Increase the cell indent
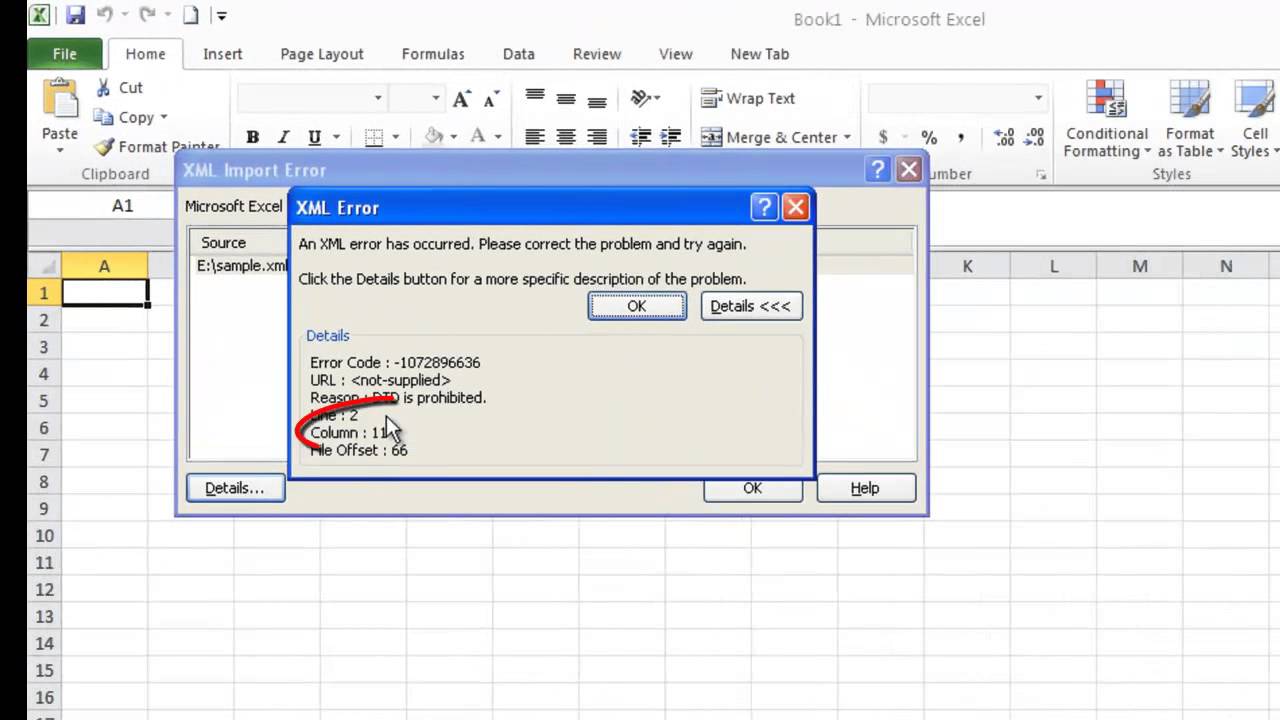 671,137
